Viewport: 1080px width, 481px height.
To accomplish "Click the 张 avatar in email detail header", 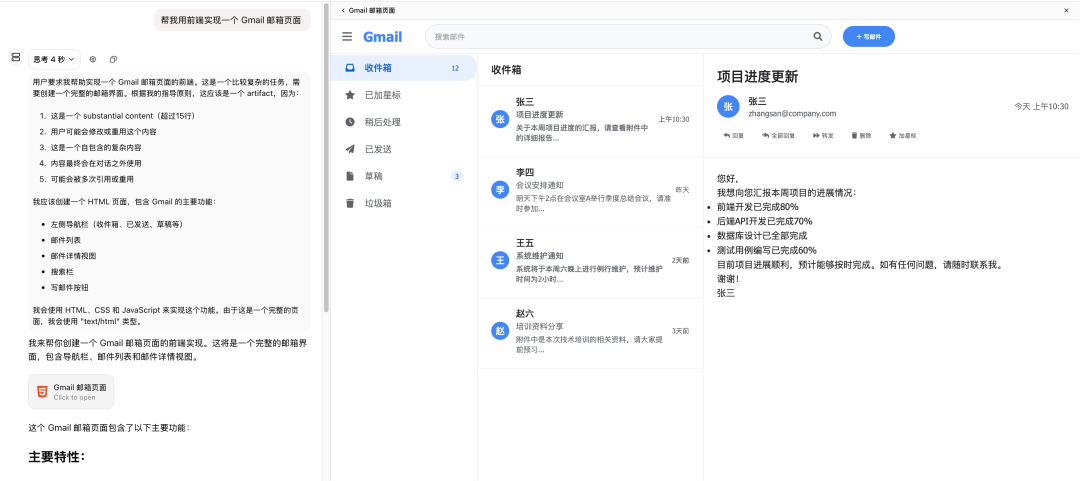I will pos(728,107).
